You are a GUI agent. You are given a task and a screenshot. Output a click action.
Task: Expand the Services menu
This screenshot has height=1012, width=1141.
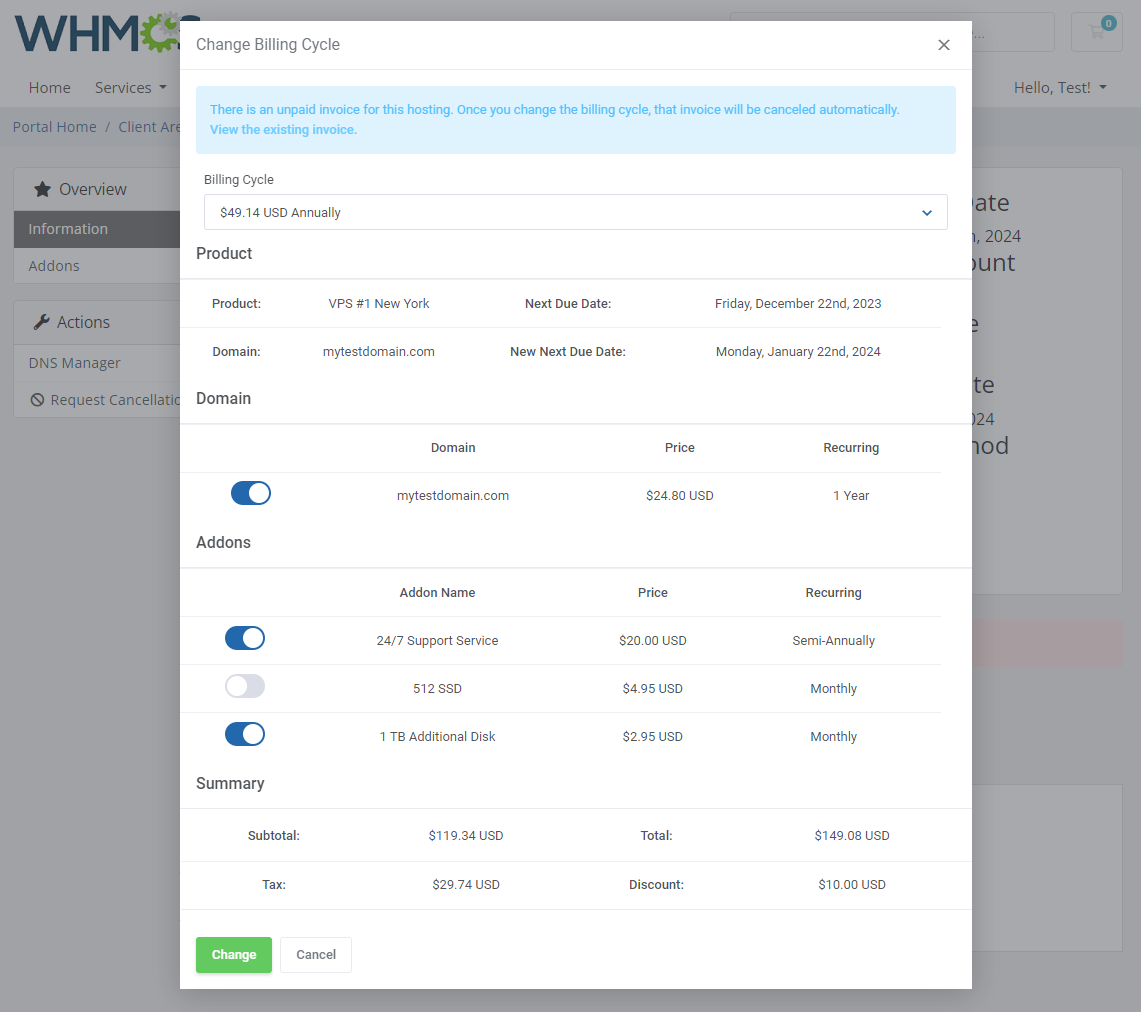130,87
